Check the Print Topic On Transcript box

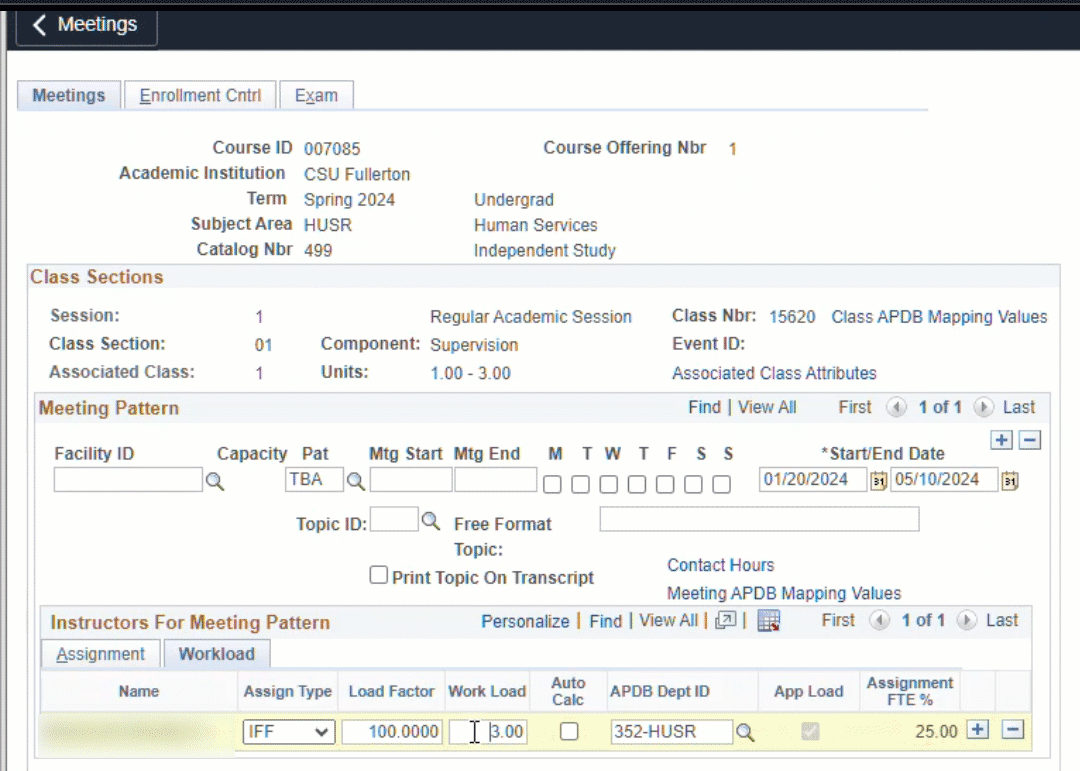click(379, 575)
